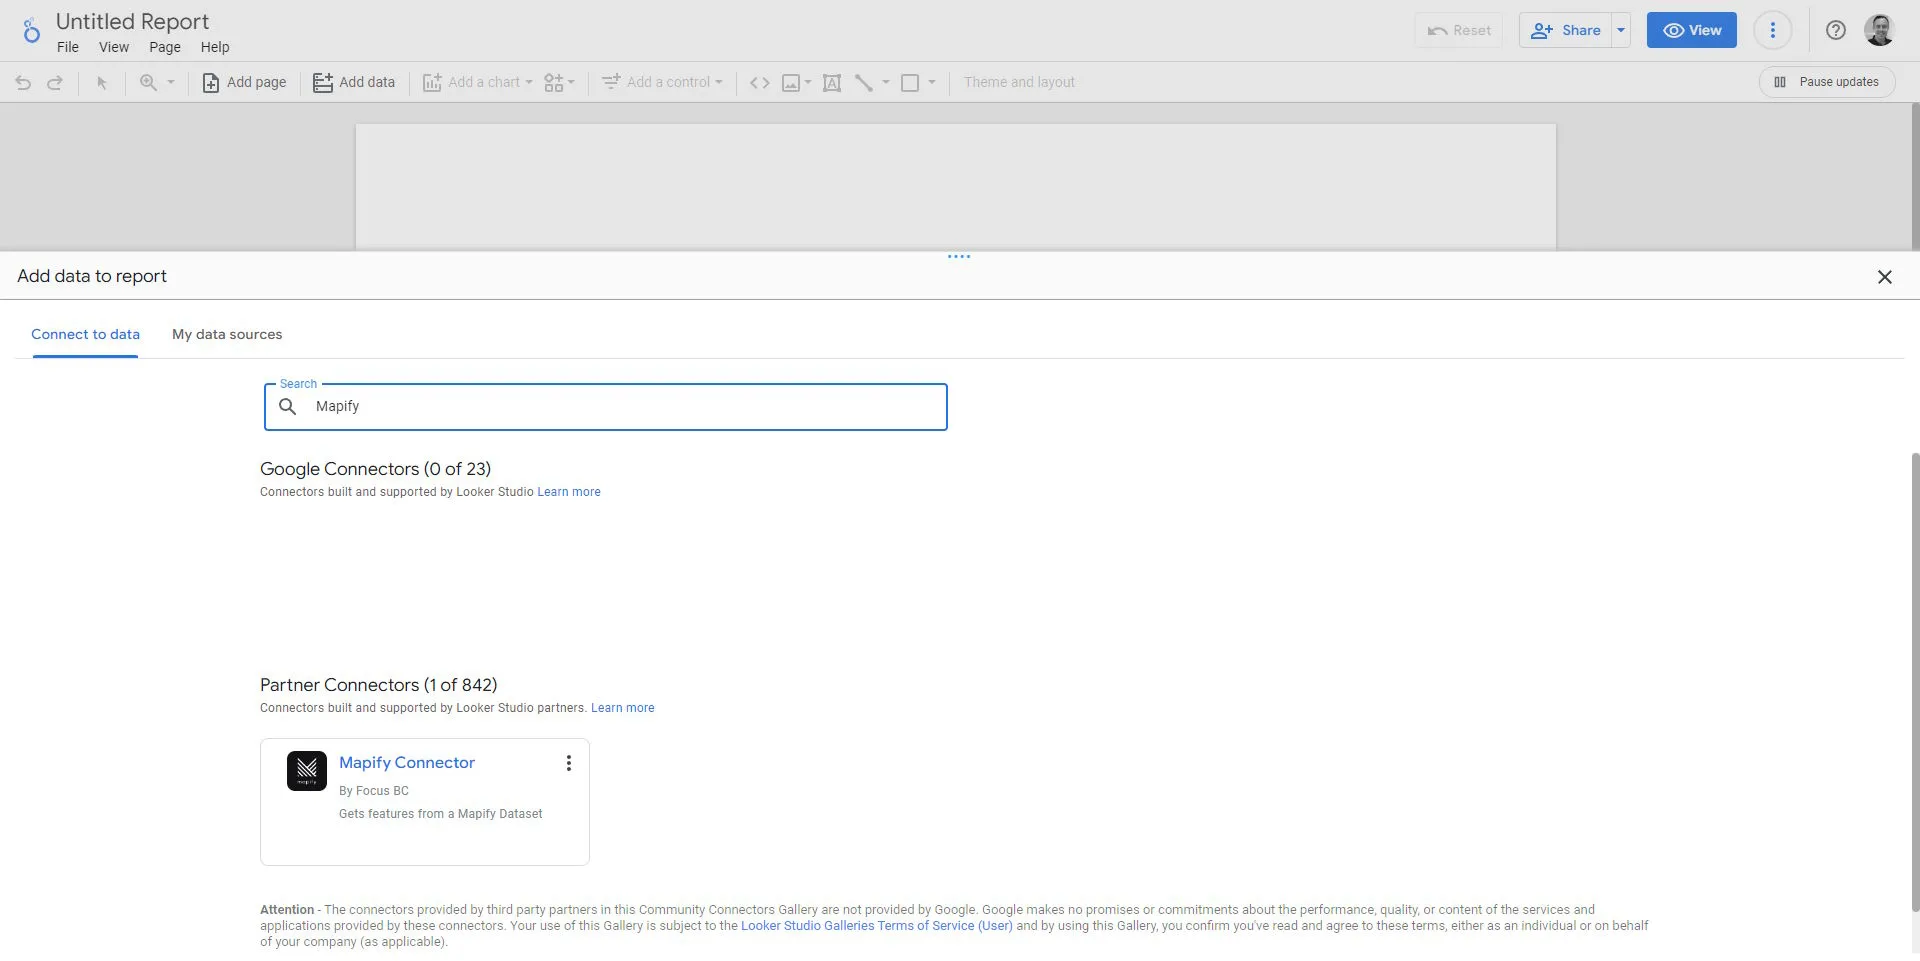Click the insert text box icon

pyautogui.click(x=832, y=83)
